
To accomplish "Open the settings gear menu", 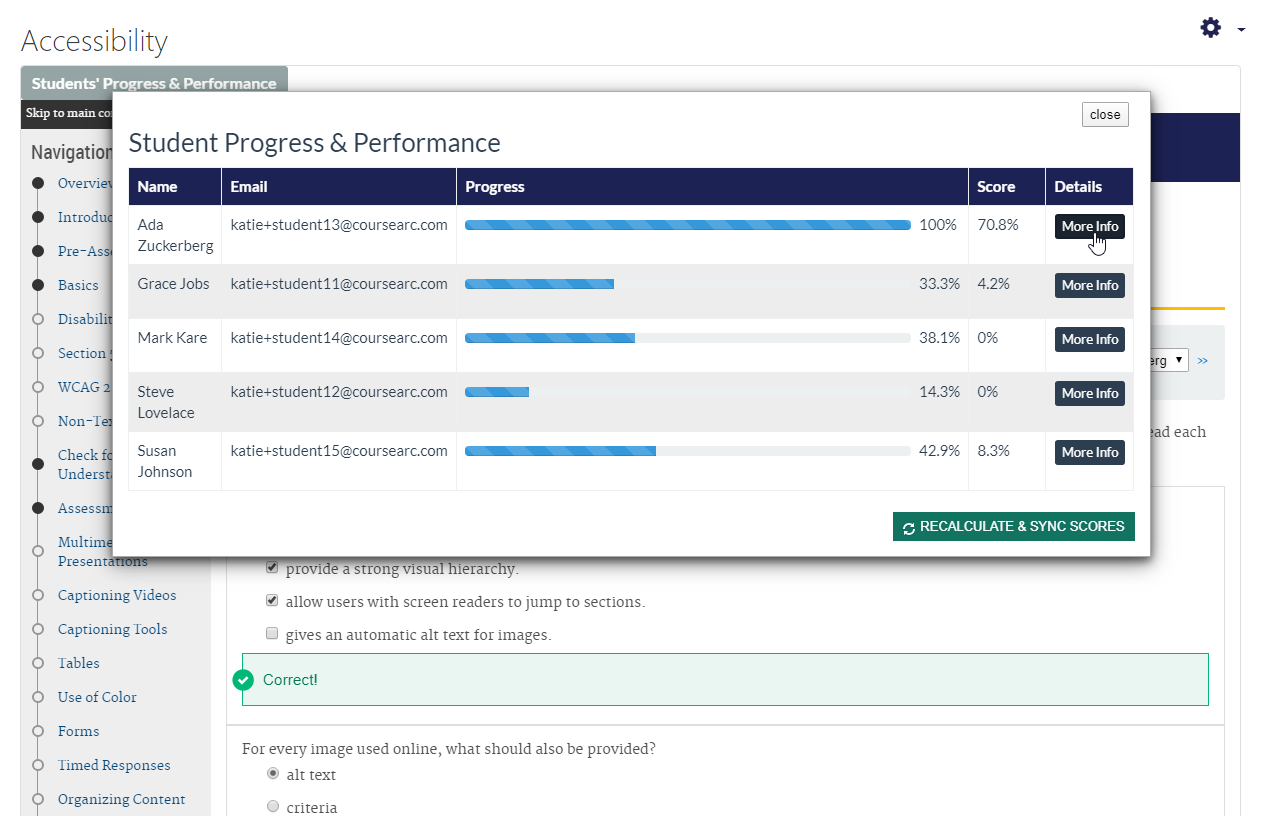I will pos(1210,28).
